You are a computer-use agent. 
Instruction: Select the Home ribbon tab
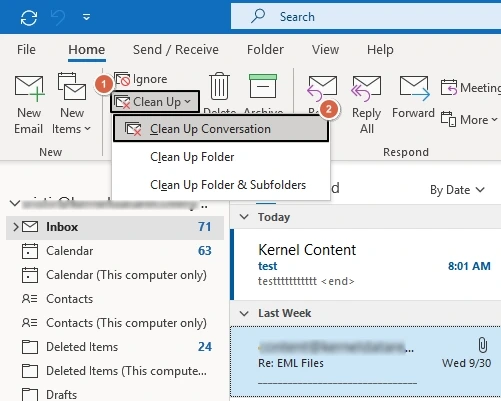[x=87, y=50]
